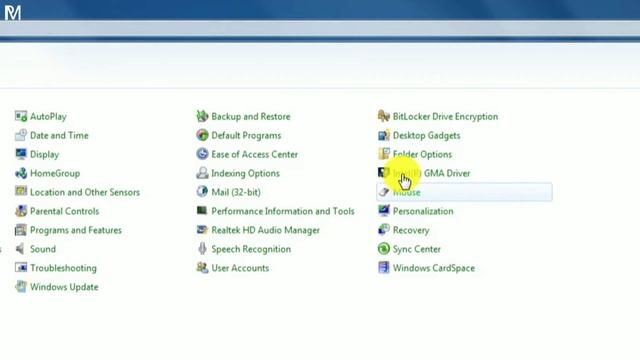The height and width of the screenshot is (360, 640).
Task: Open Desktop Gadgets link
Action: (427, 136)
